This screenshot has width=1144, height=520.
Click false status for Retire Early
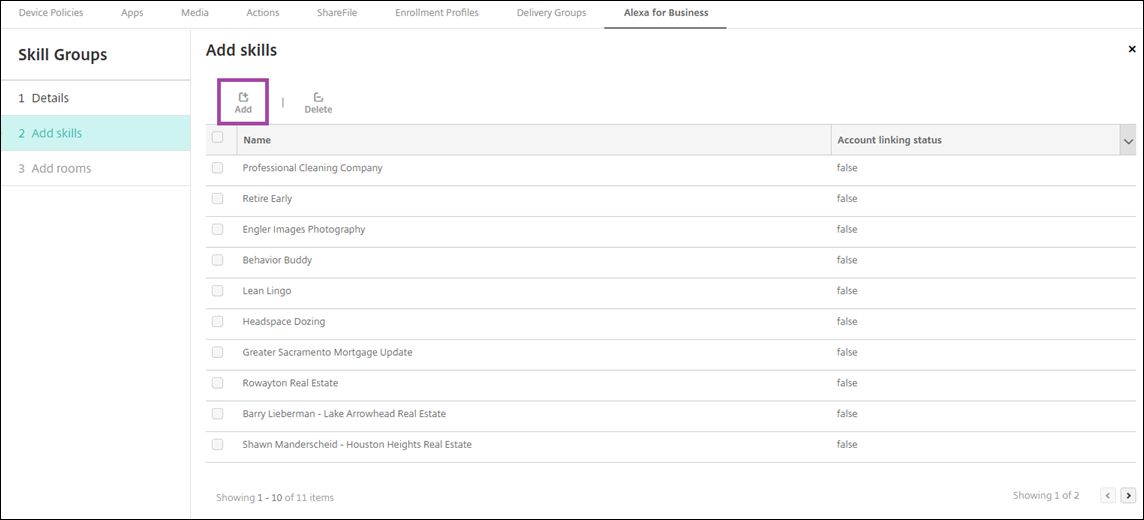[x=847, y=198]
